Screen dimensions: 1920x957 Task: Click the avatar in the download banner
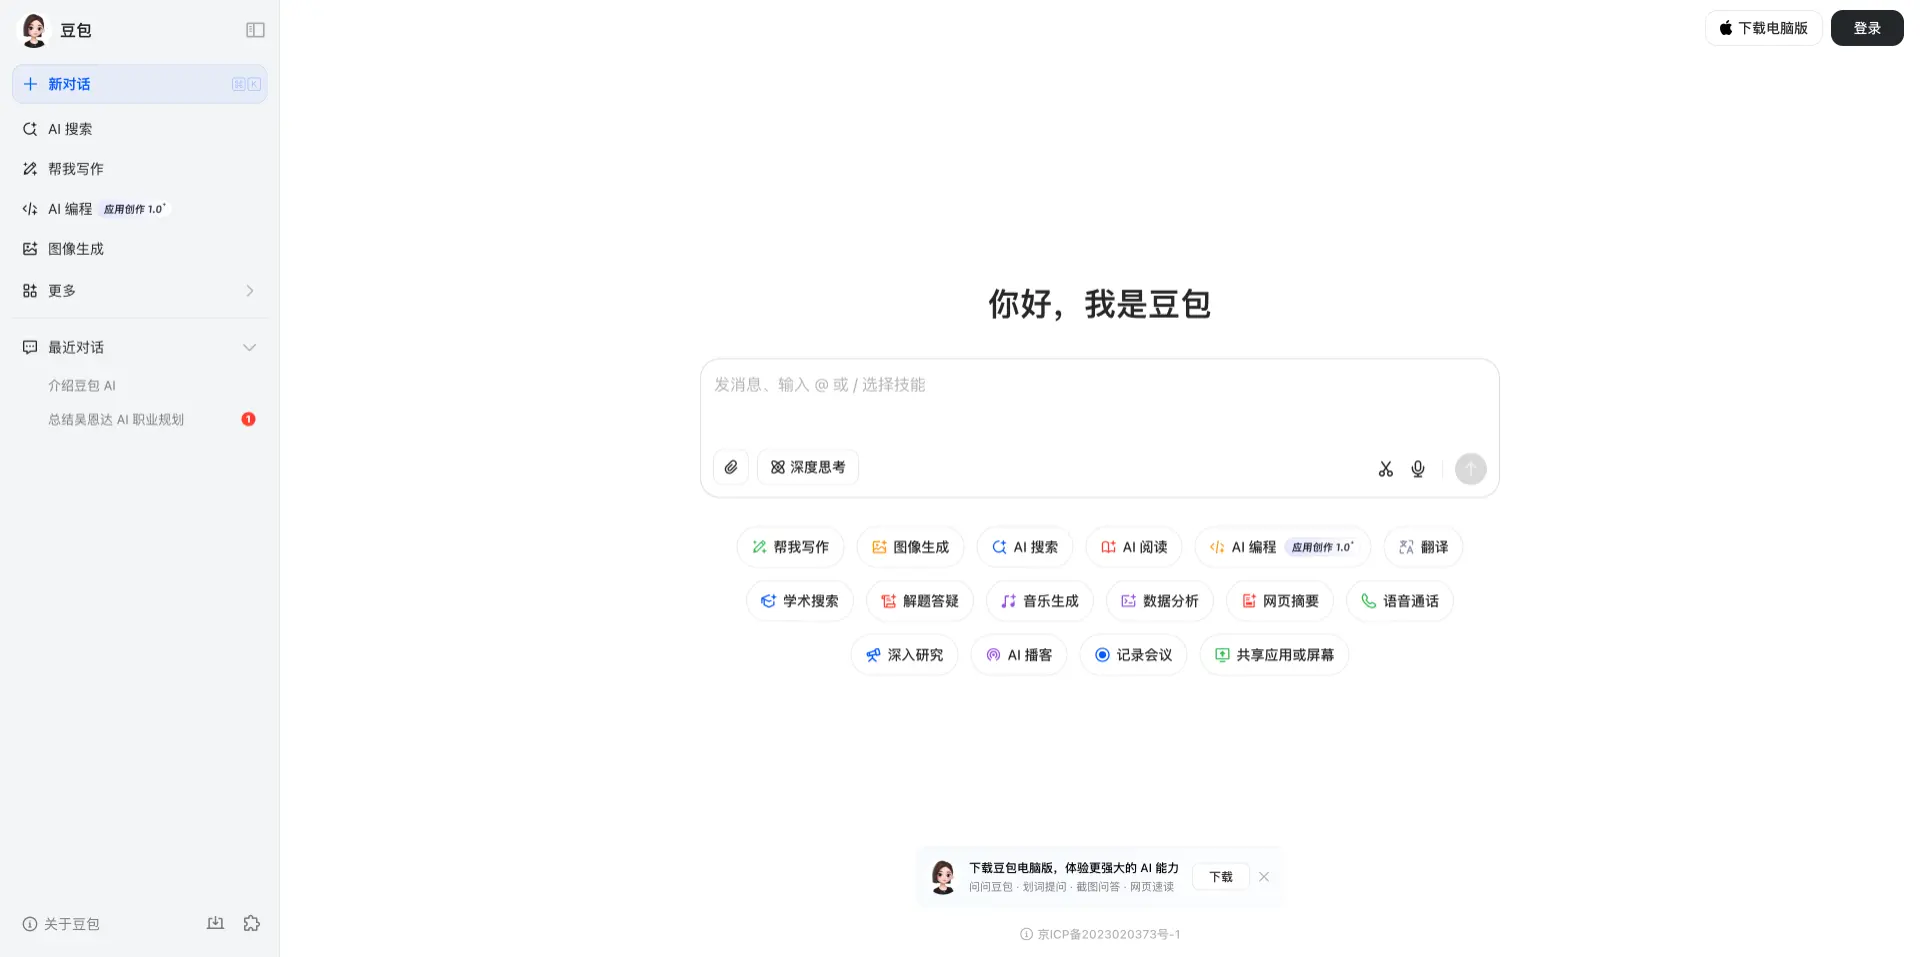pyautogui.click(x=943, y=877)
